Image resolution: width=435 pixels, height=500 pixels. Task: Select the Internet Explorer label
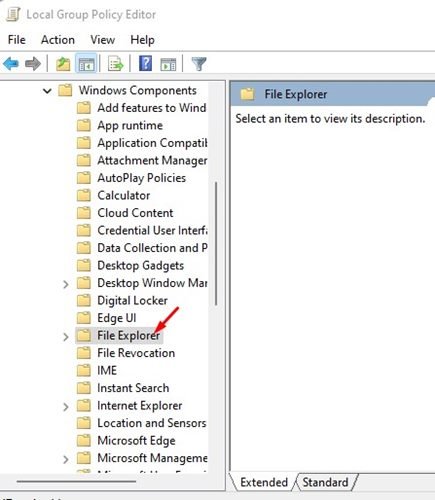point(140,406)
